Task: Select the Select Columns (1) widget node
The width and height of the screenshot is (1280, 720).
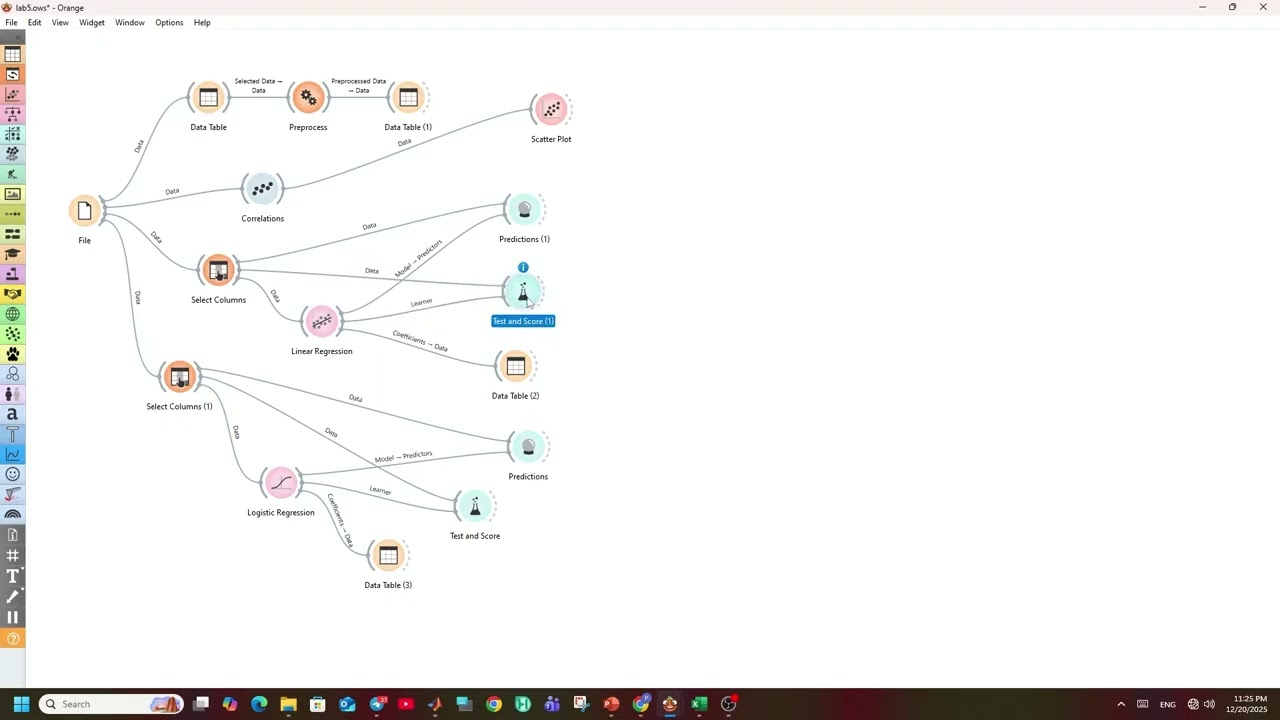Action: [179, 377]
